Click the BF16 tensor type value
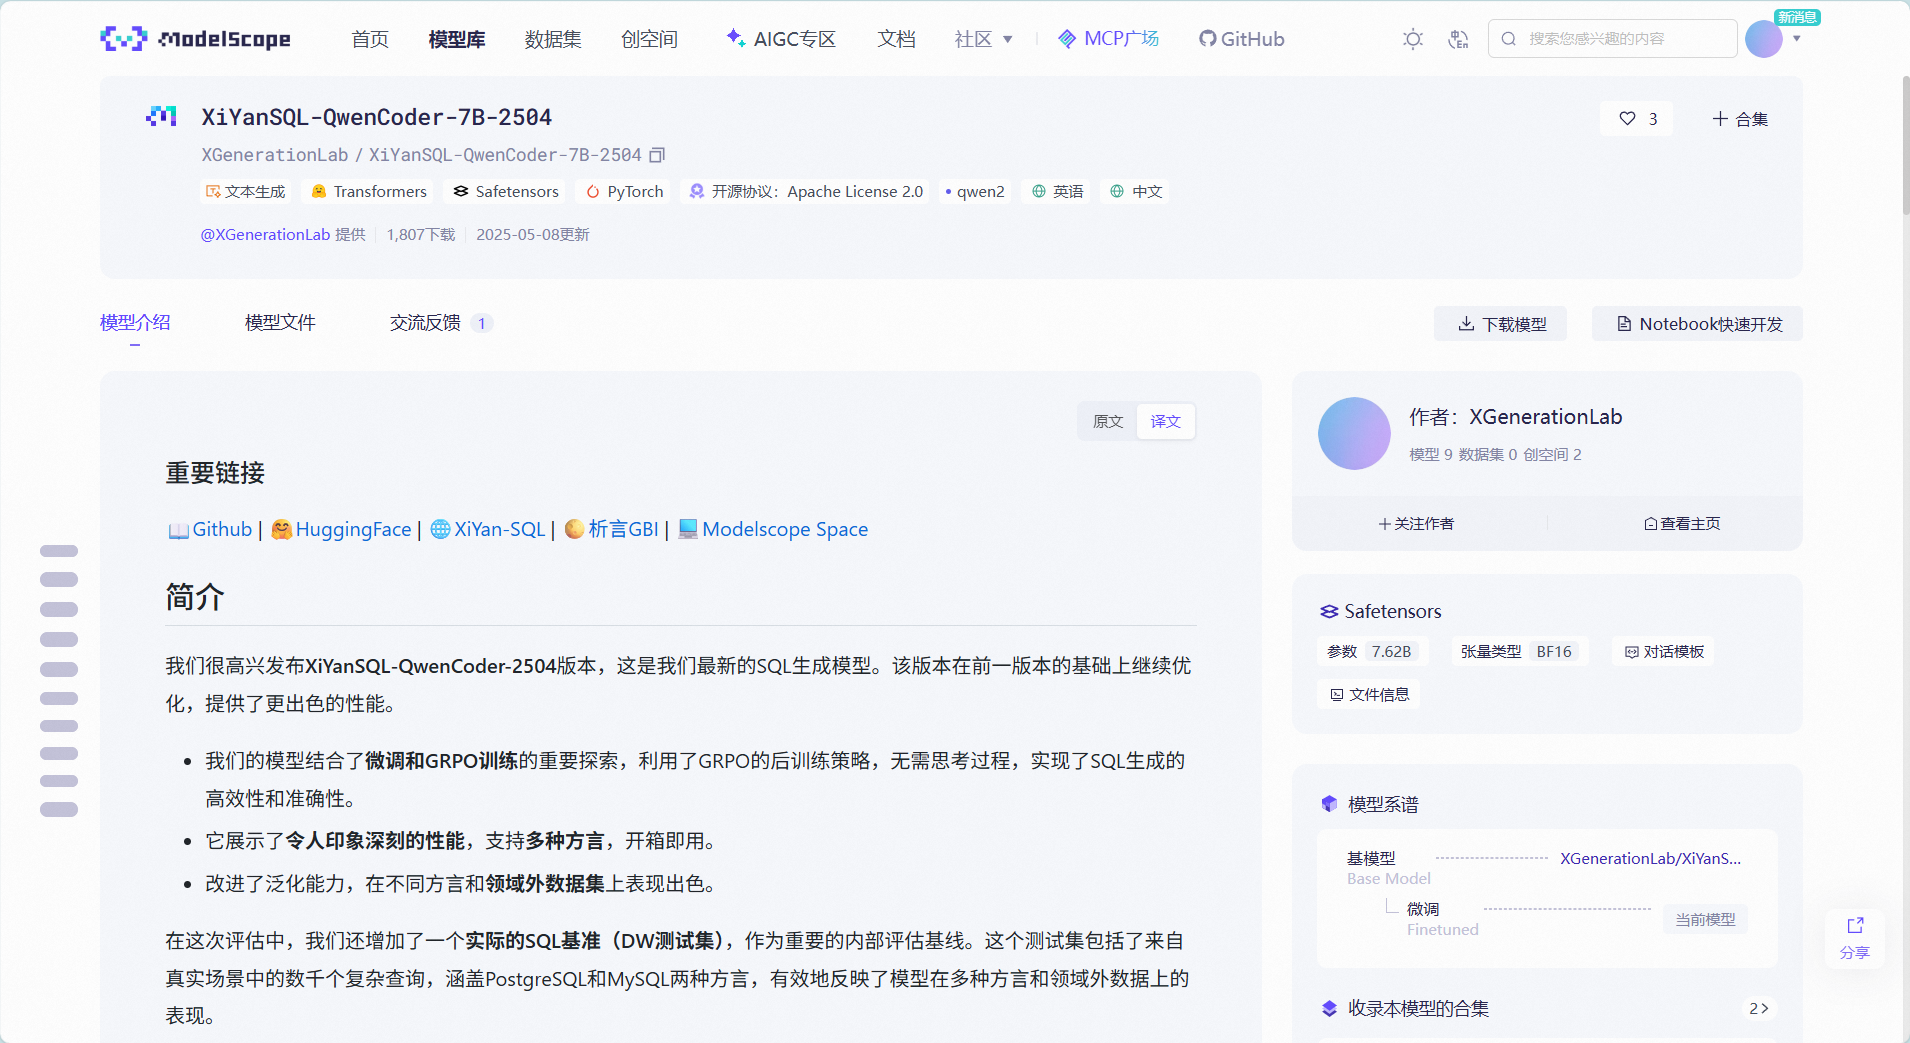 pos(1554,651)
